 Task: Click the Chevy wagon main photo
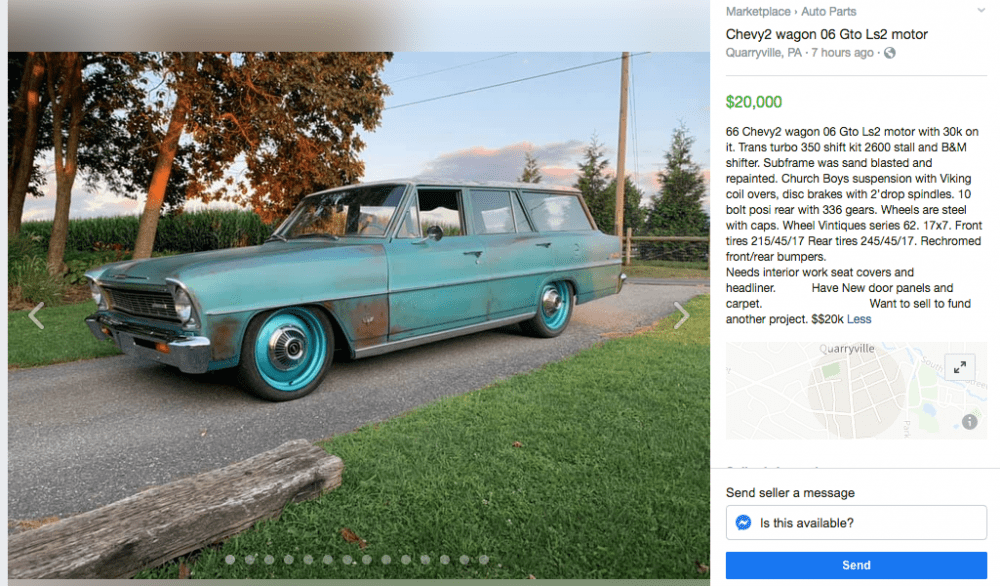[358, 315]
